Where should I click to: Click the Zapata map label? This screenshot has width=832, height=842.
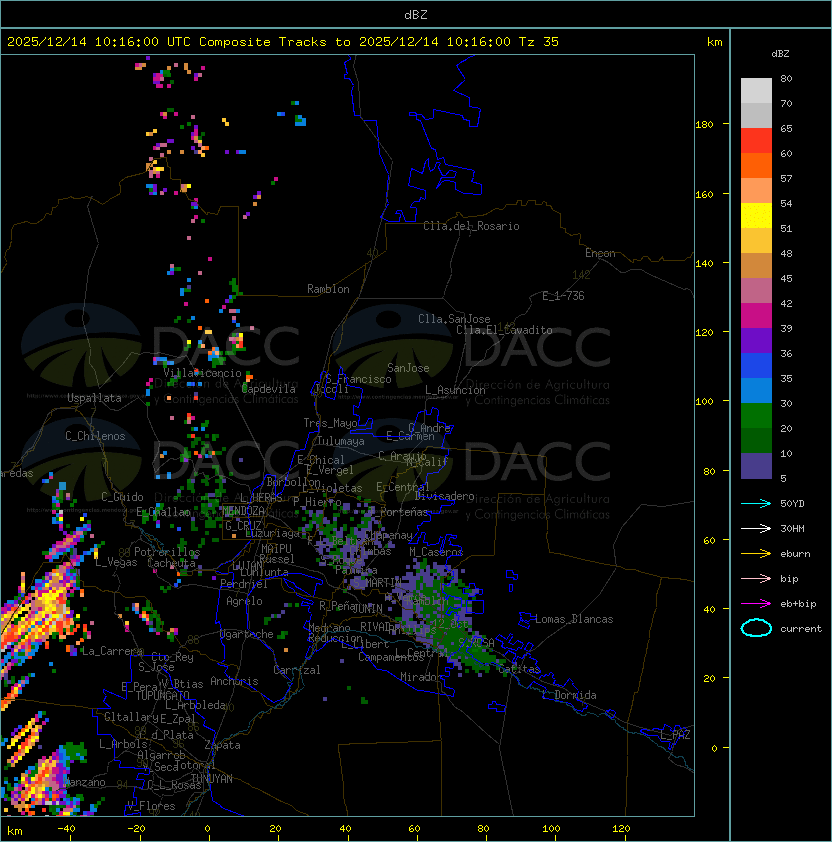pos(222,745)
